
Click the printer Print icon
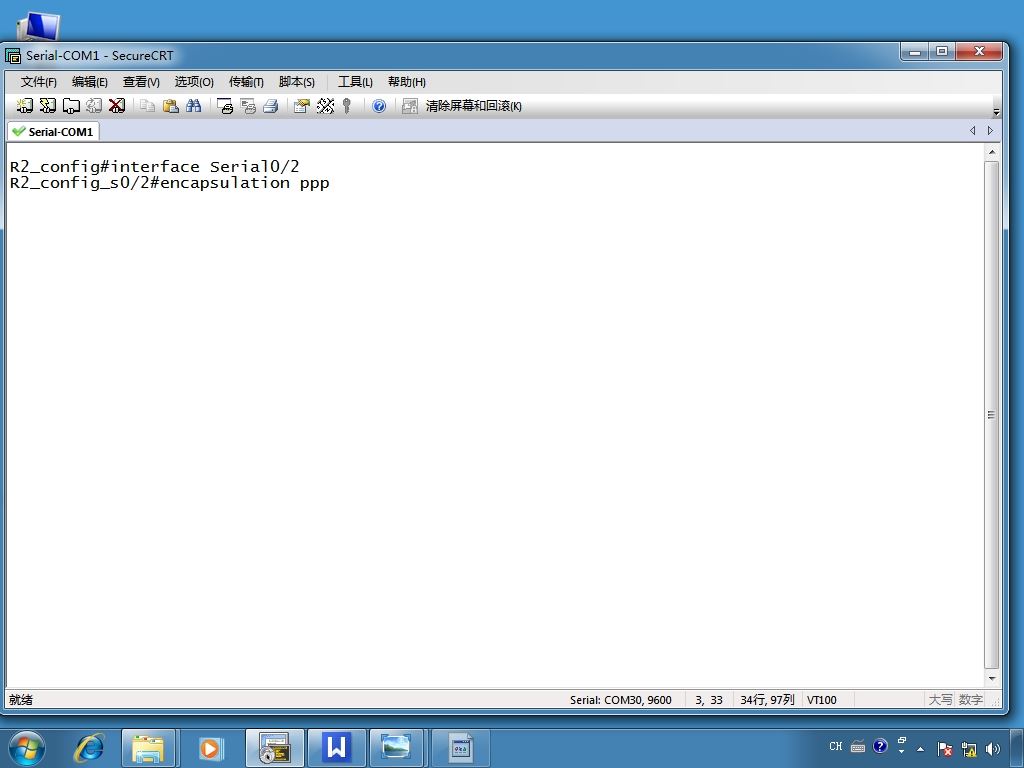(270, 106)
